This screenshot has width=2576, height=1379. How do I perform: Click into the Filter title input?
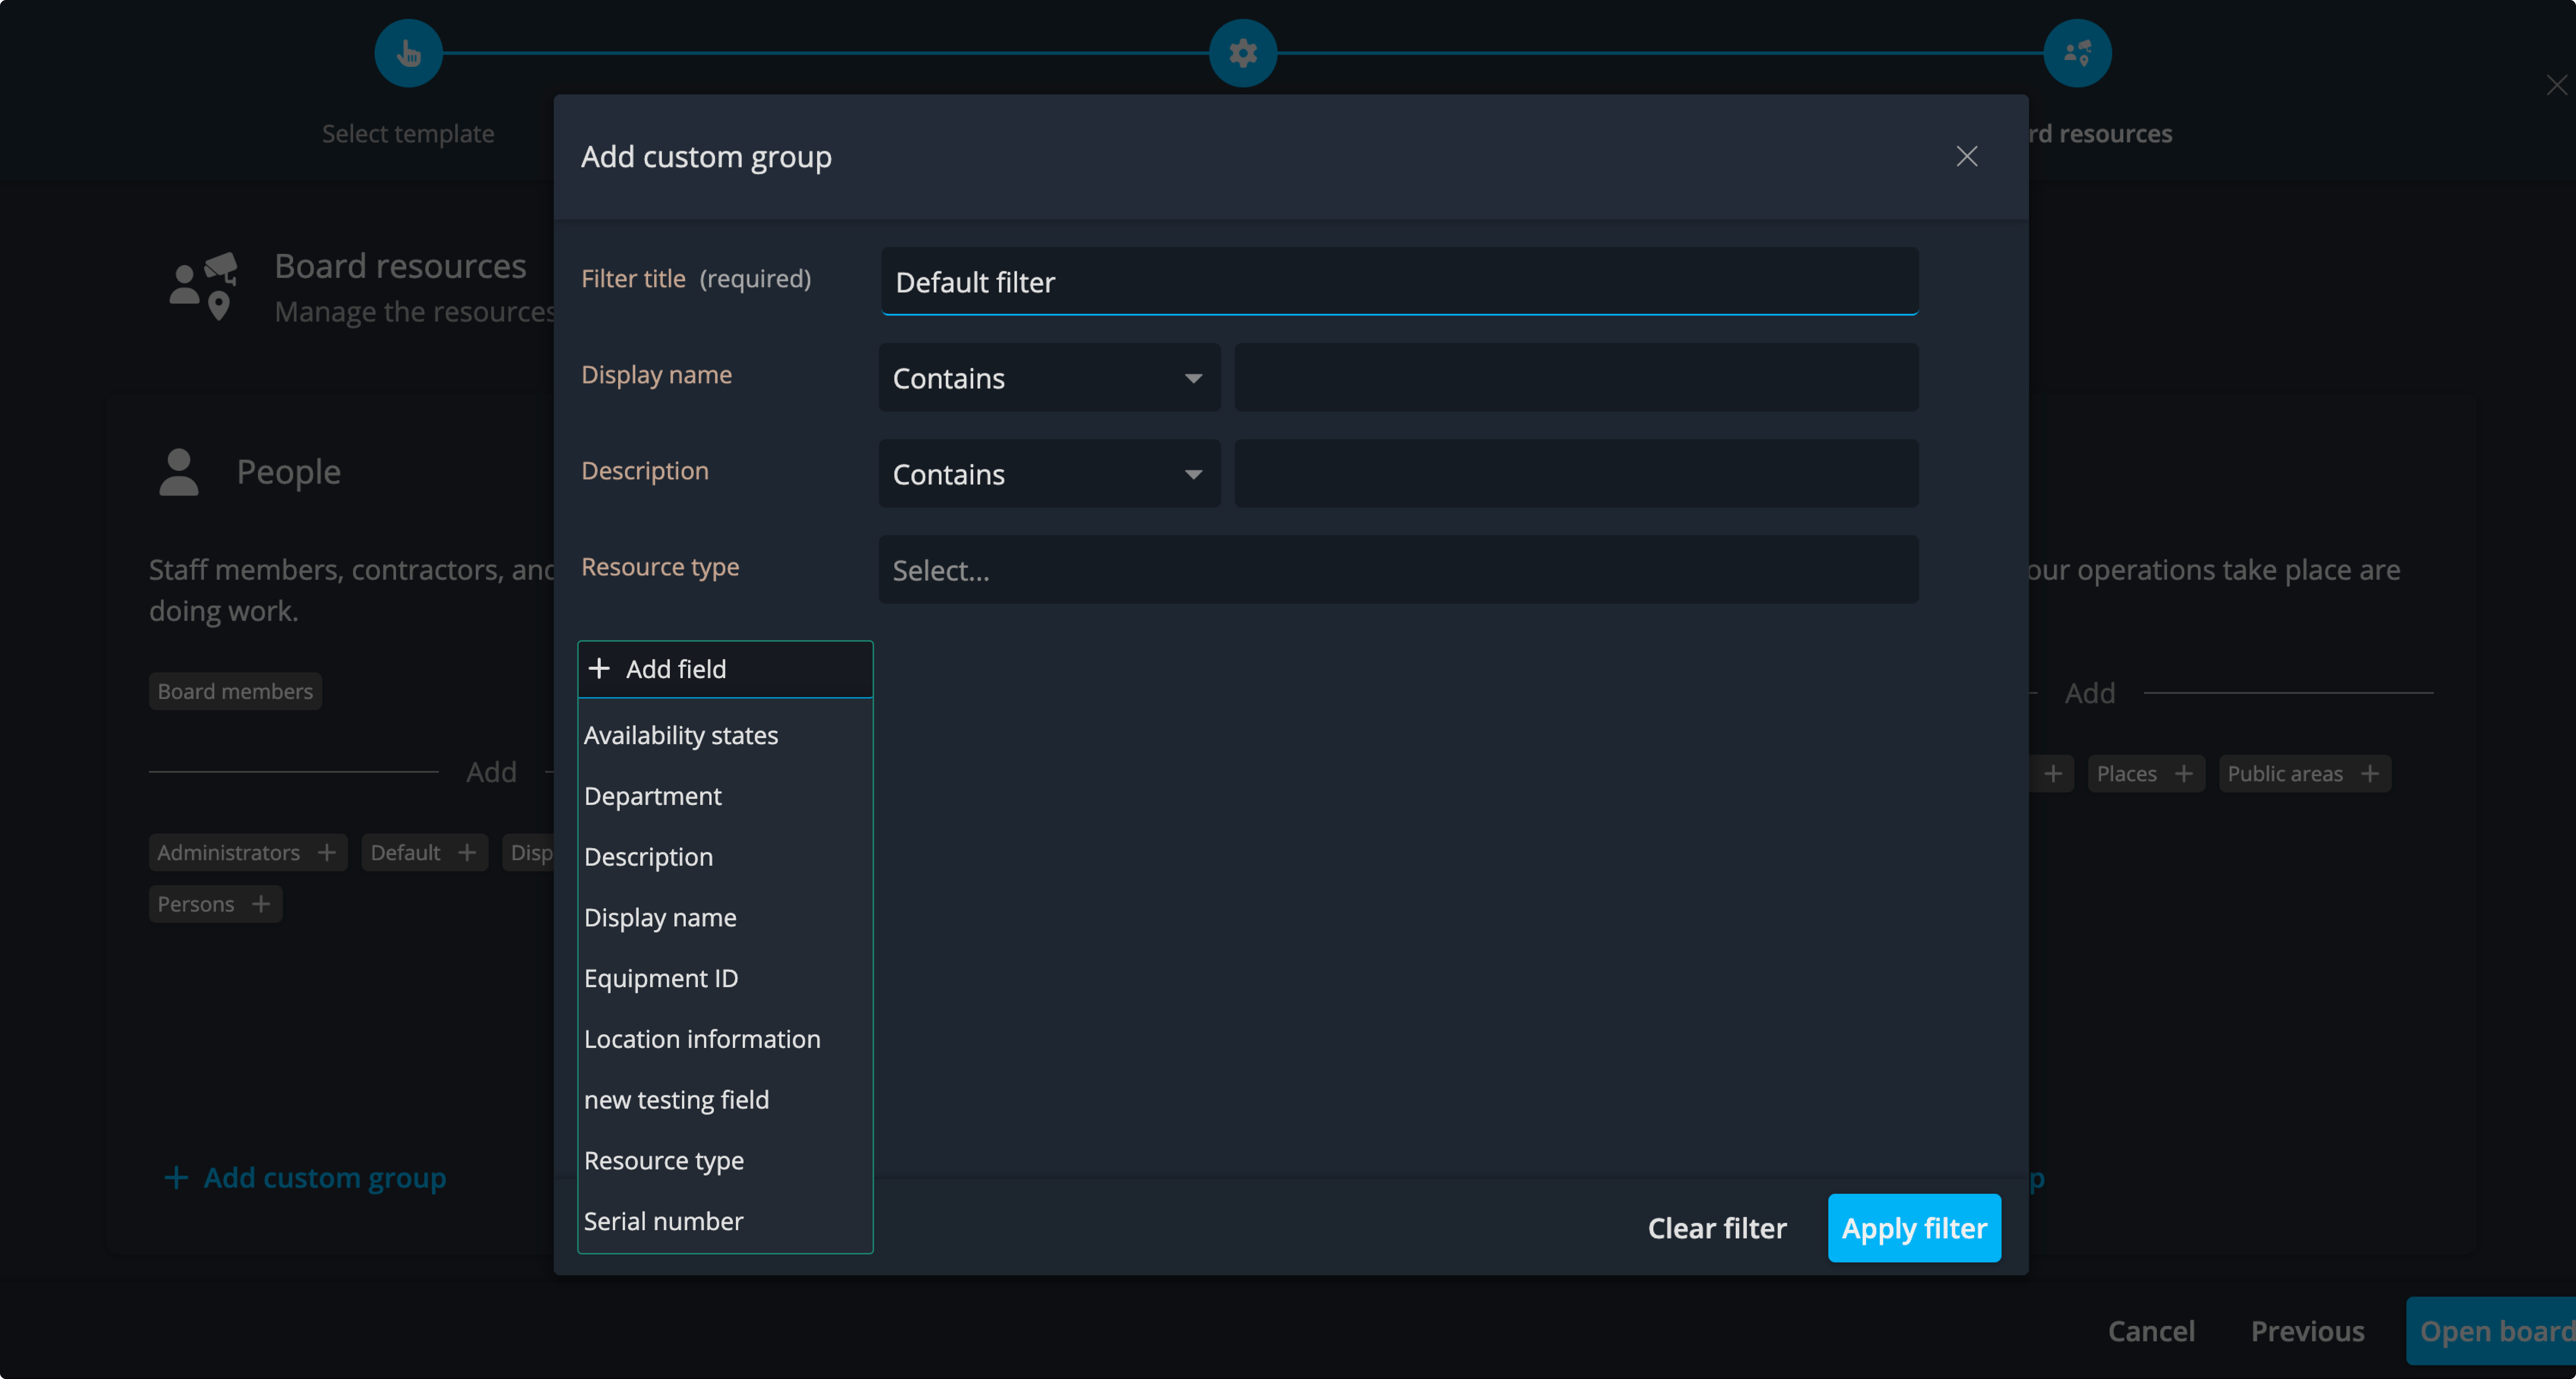[1398, 282]
